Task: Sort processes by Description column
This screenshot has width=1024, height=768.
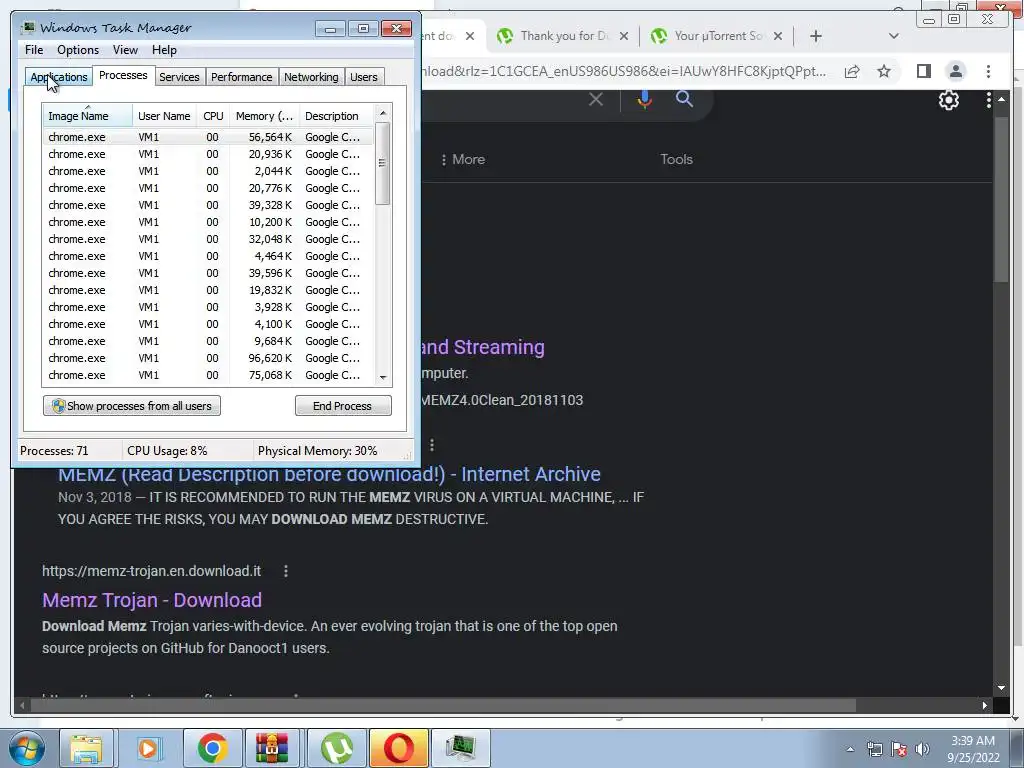Action: pyautogui.click(x=336, y=116)
